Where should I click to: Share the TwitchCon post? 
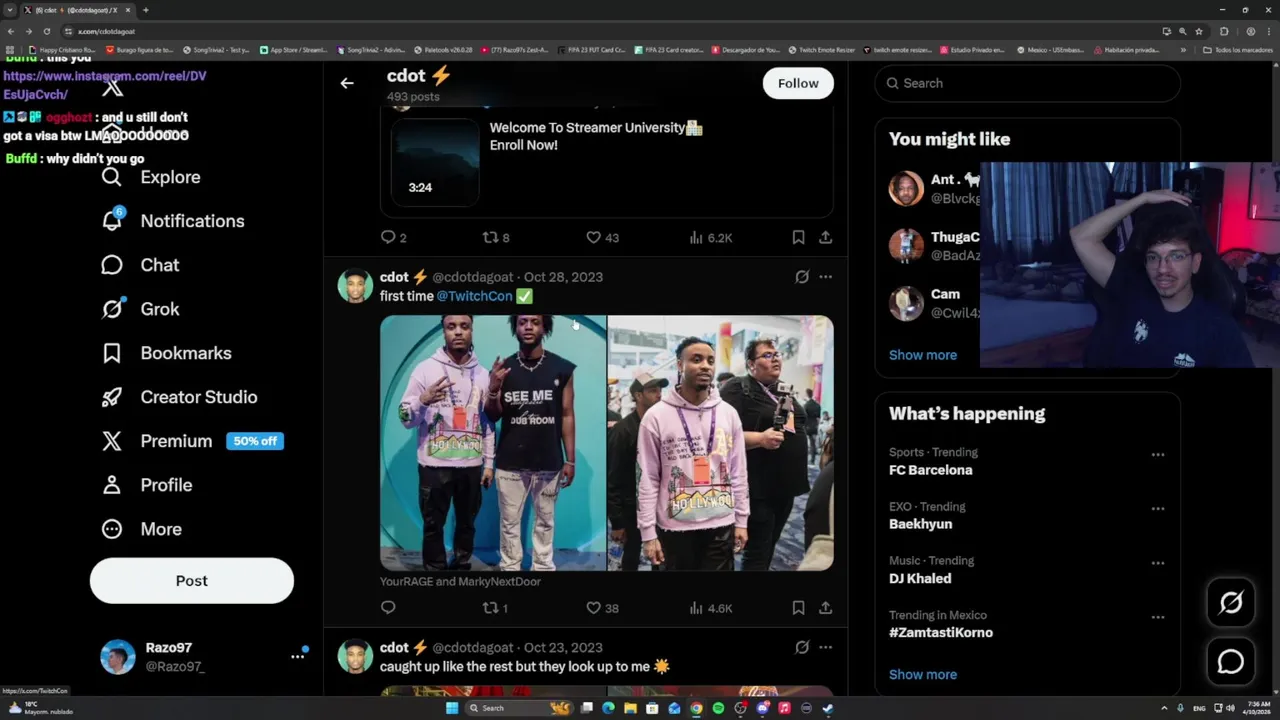click(x=825, y=607)
